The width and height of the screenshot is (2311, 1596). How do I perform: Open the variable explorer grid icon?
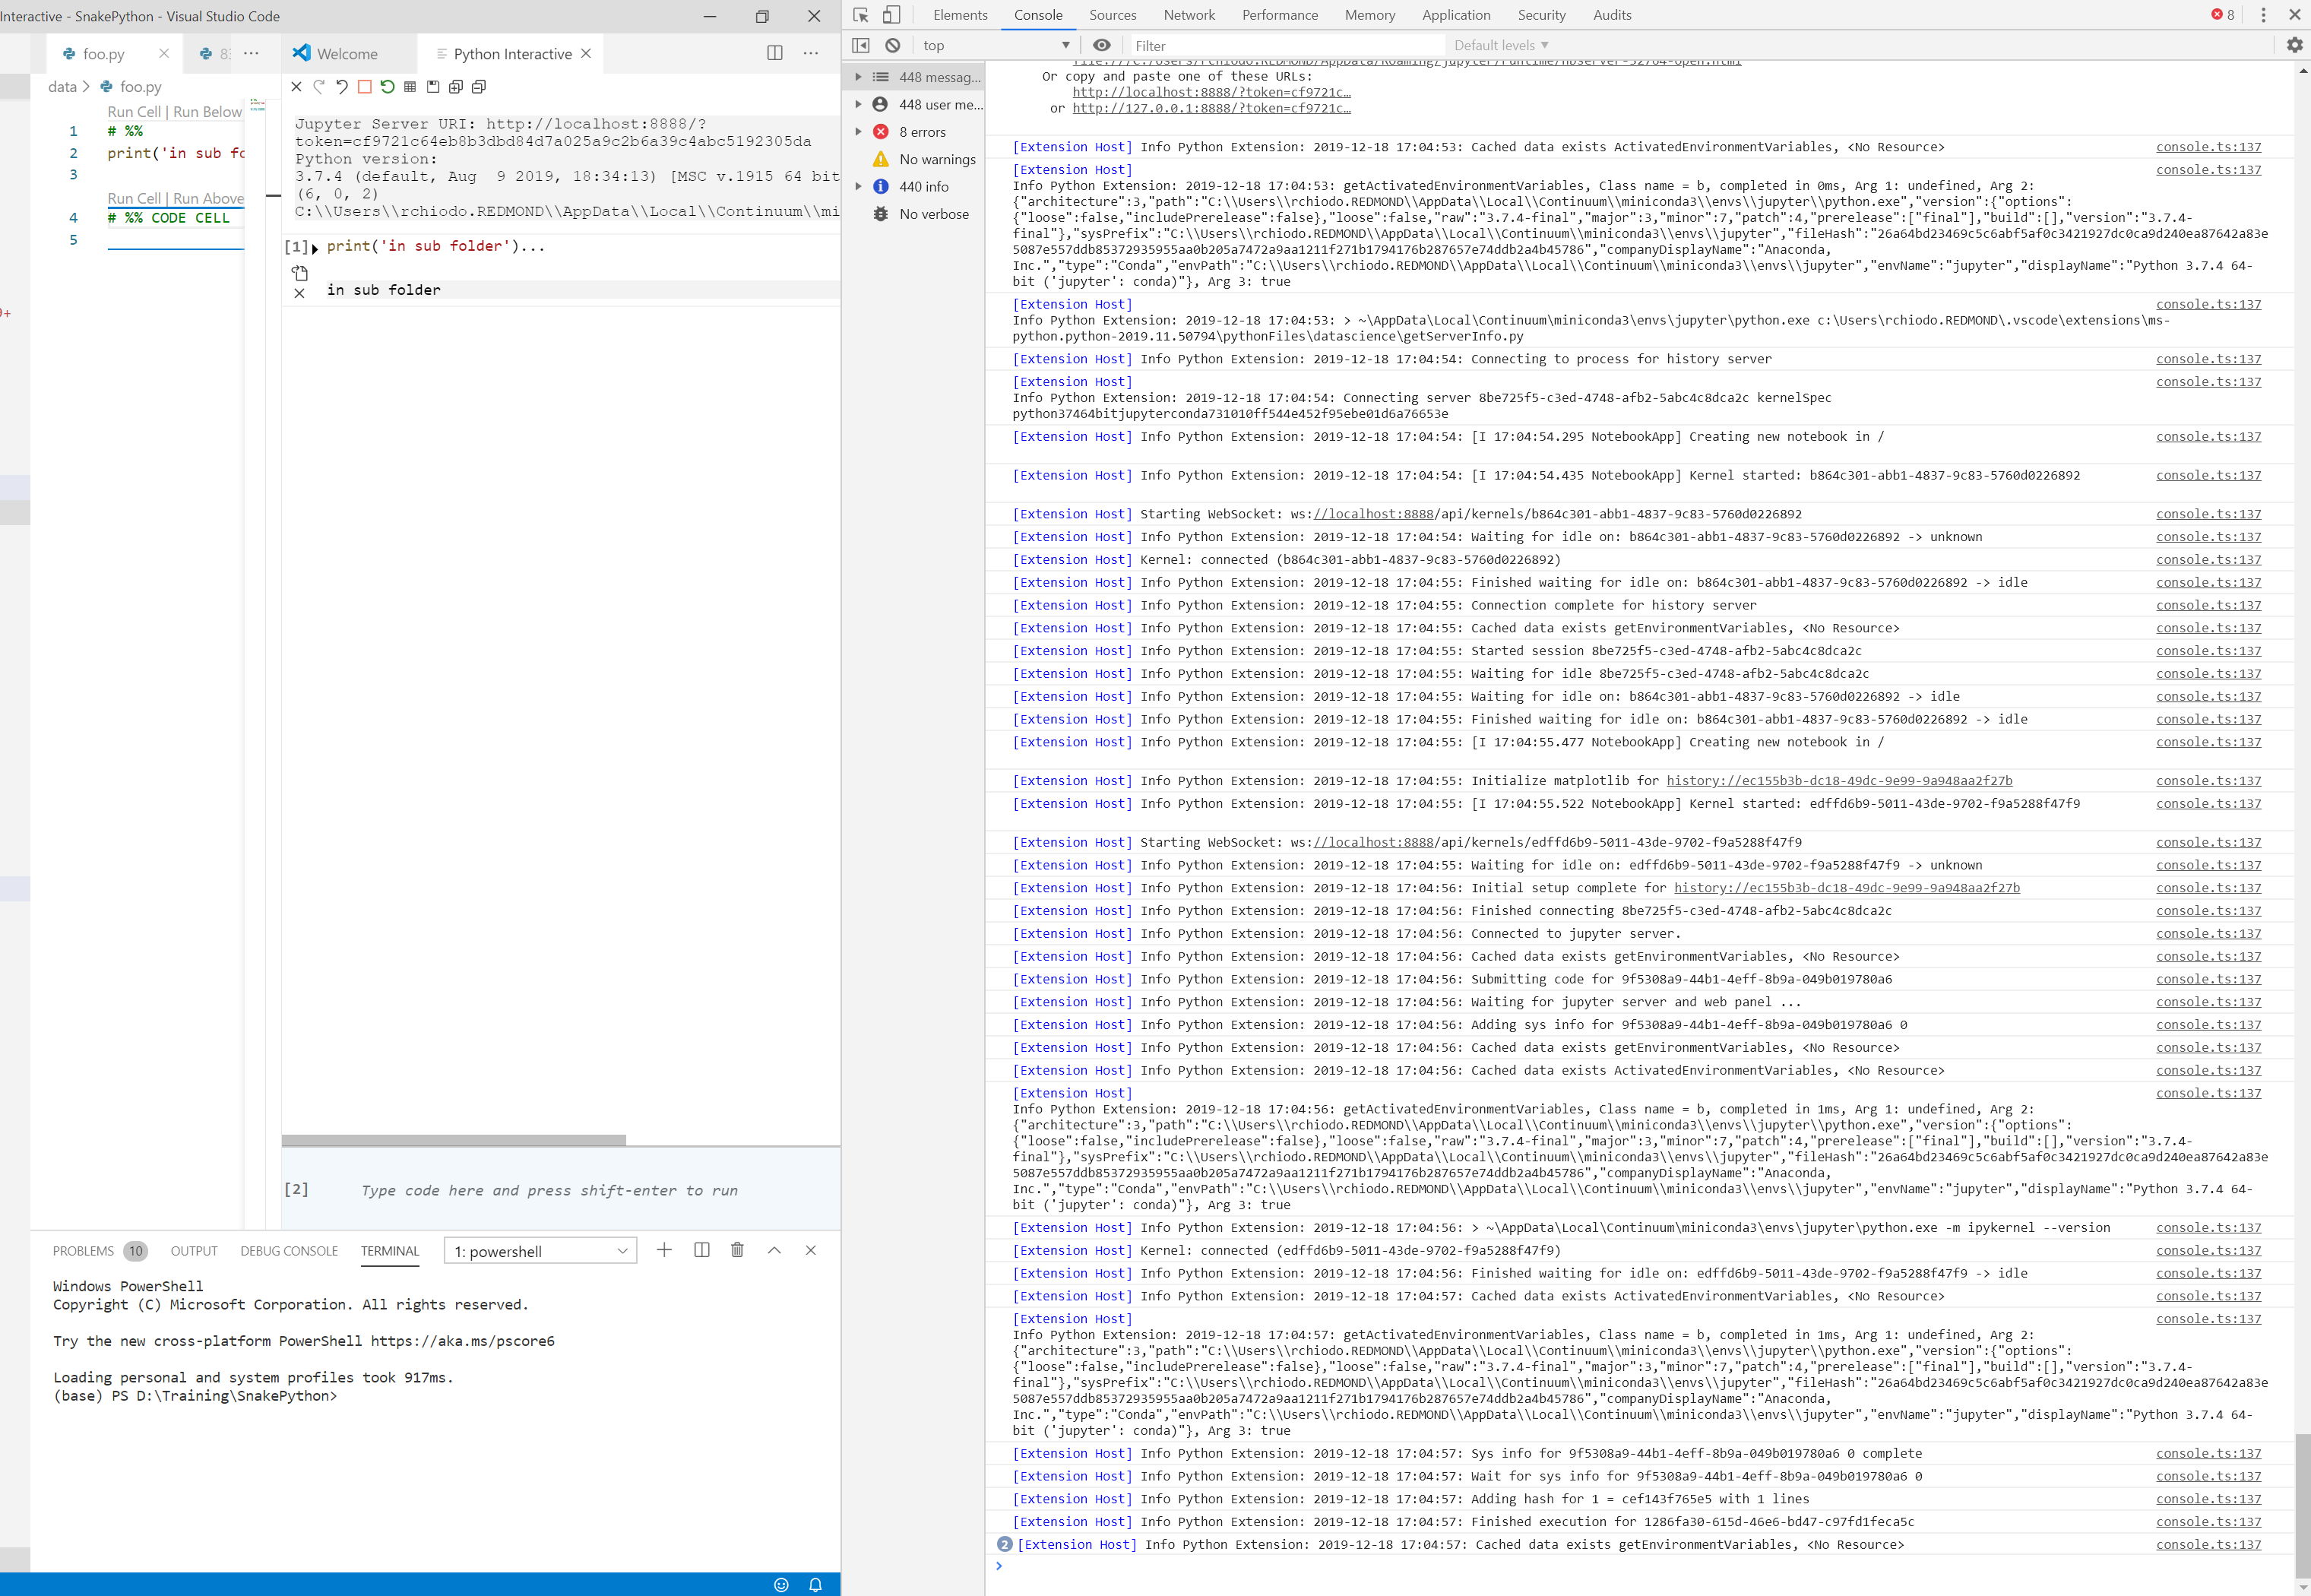click(x=409, y=87)
